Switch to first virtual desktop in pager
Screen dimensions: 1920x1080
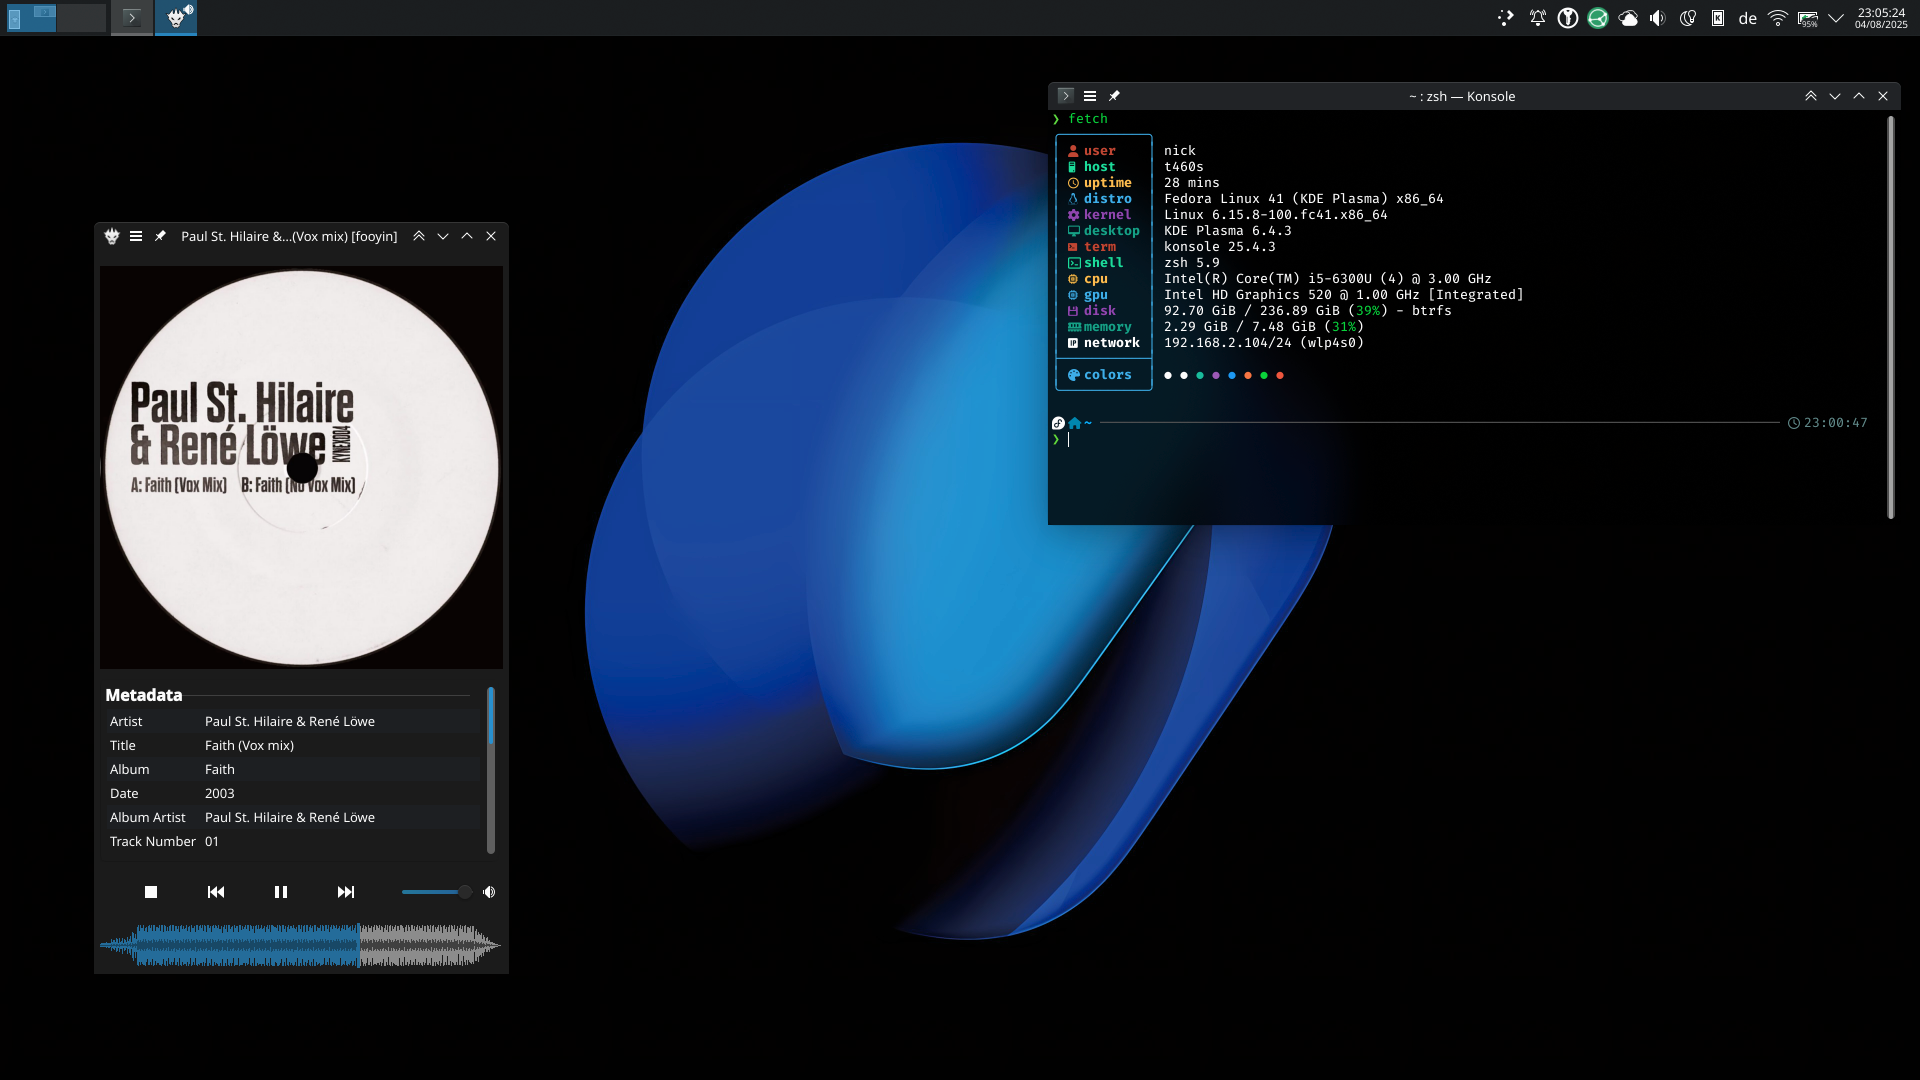[31, 17]
